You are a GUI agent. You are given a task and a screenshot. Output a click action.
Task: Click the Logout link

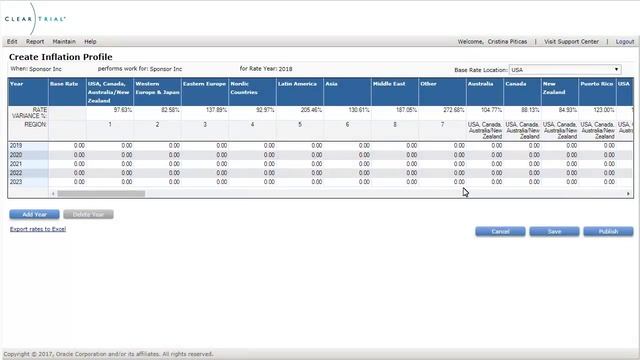coord(624,42)
